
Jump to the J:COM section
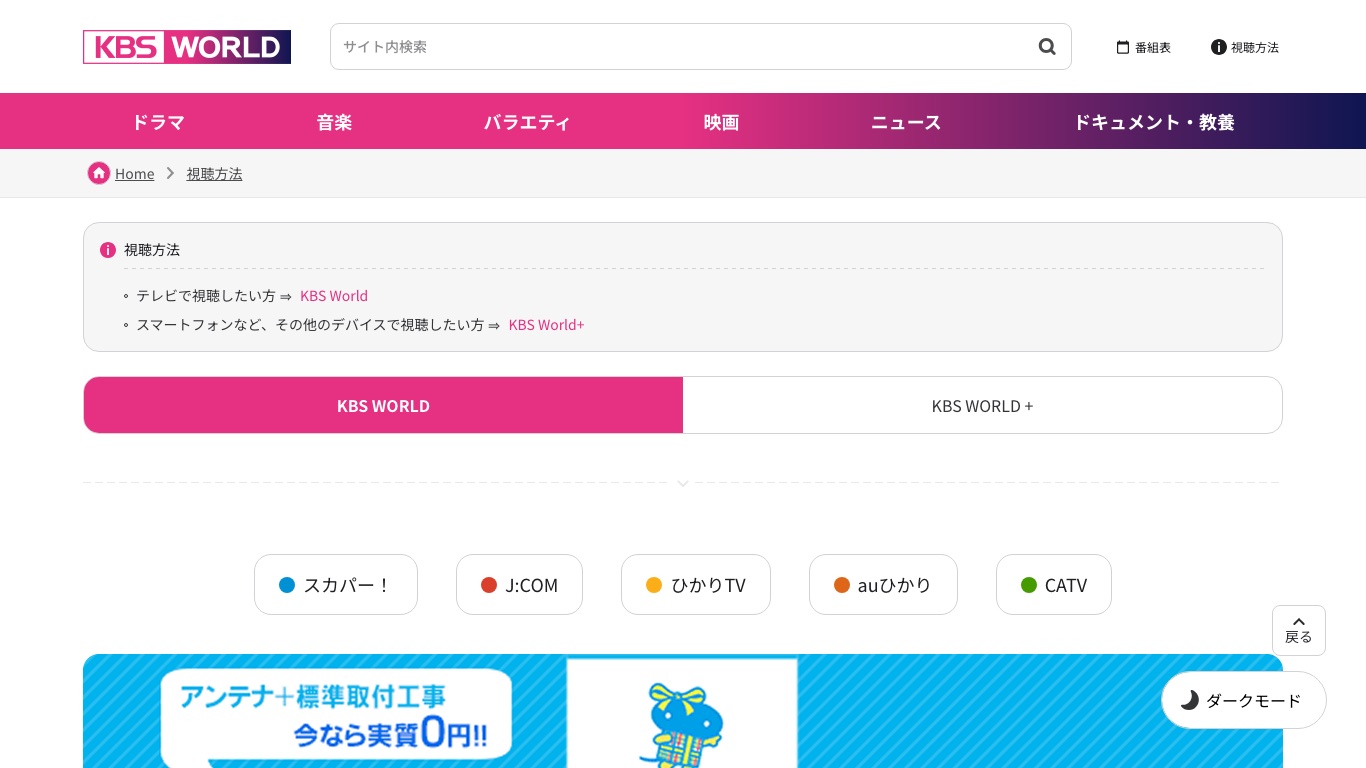pyautogui.click(x=519, y=585)
